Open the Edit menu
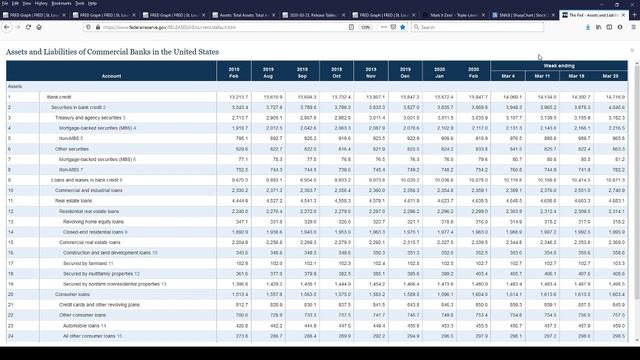 coord(15,3)
